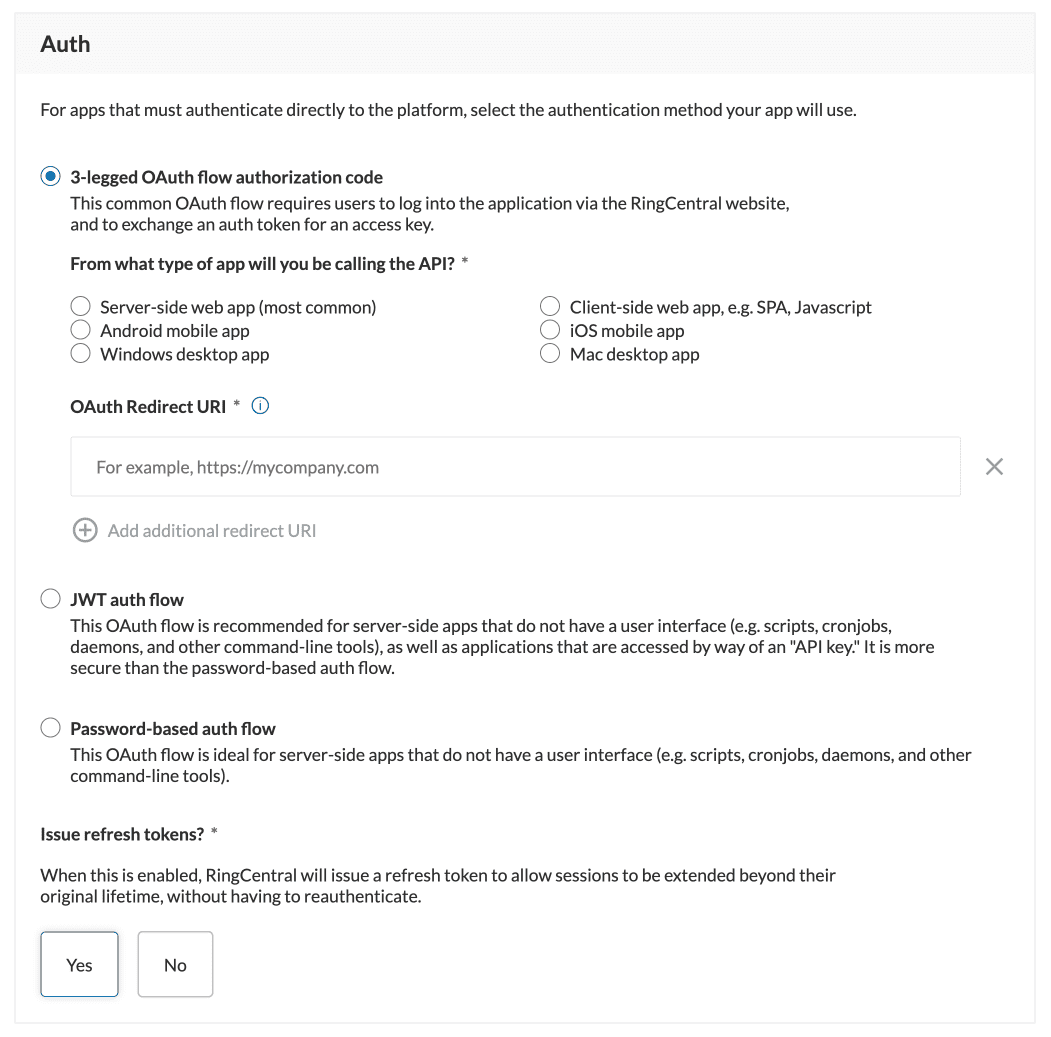Image resolution: width=1051 pixels, height=1037 pixels.
Task: Select Server-side web app radio button
Action: coord(81,306)
